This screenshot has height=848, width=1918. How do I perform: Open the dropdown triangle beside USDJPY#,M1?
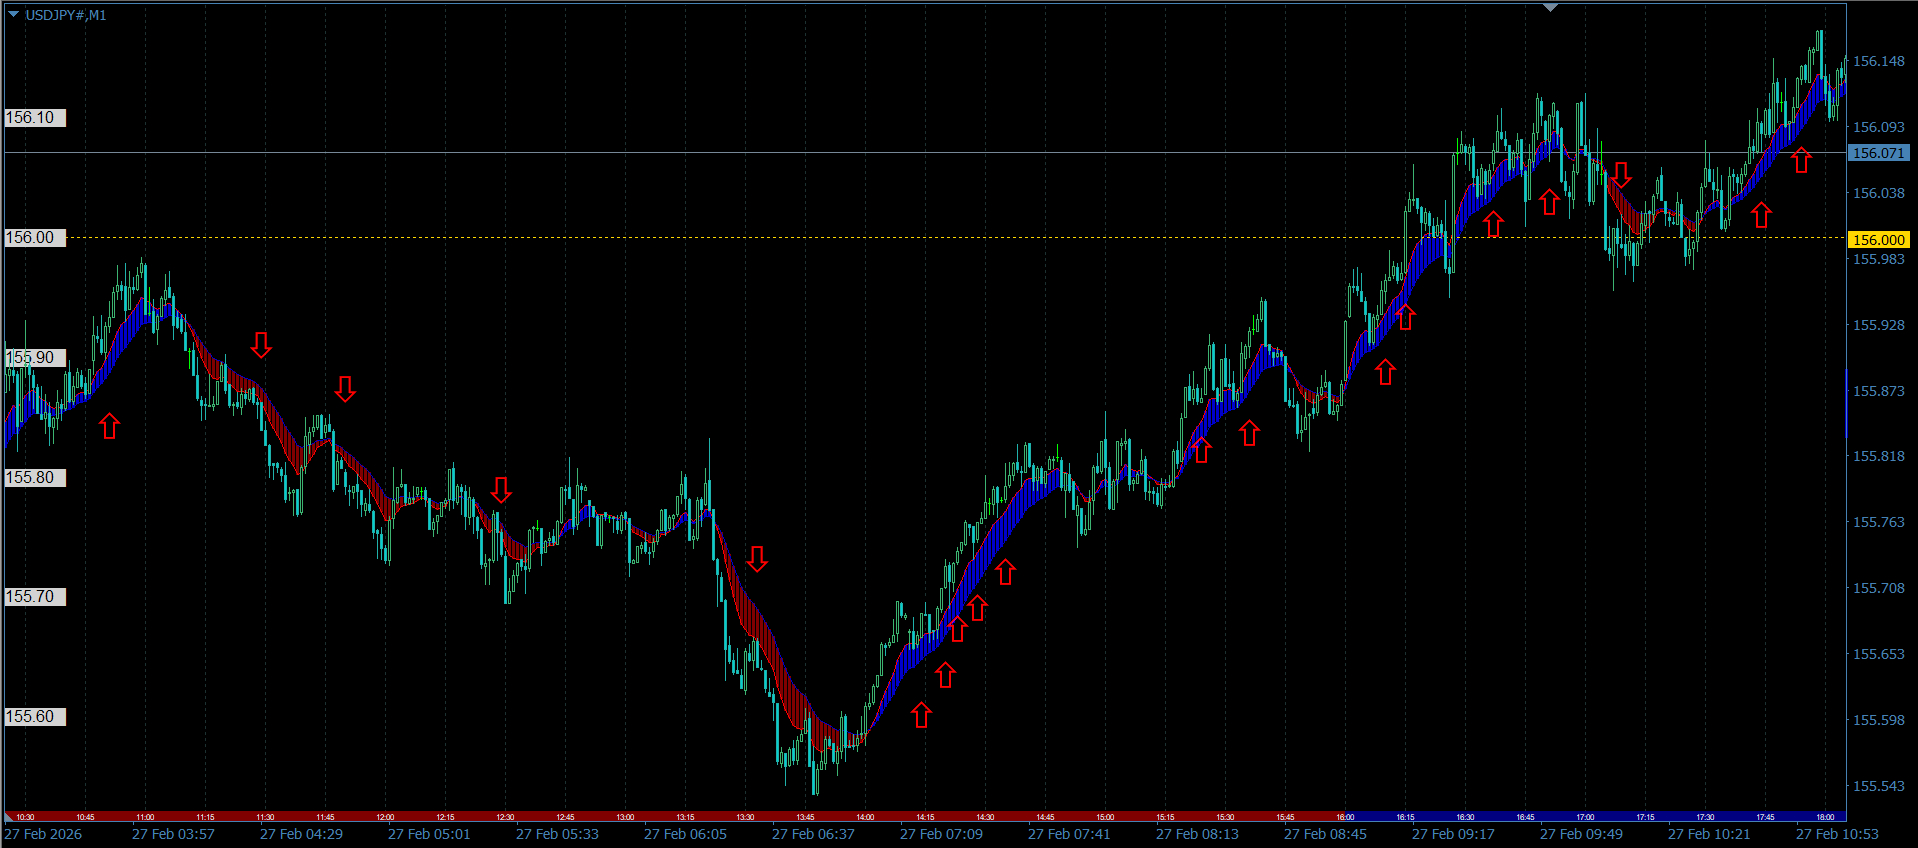coord(14,14)
